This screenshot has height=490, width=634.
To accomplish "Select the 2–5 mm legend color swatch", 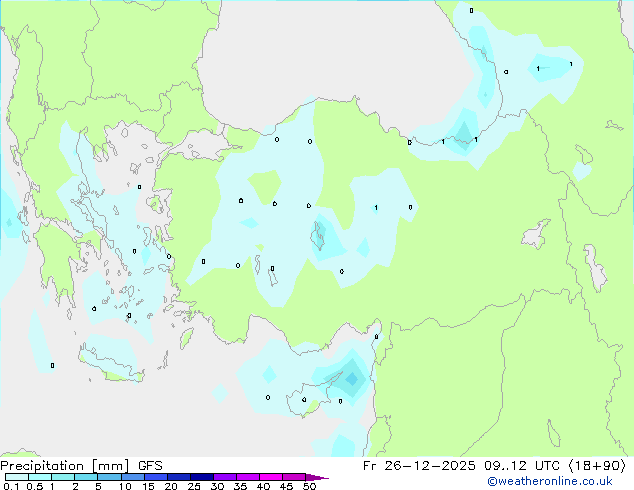I will click(x=86, y=477).
